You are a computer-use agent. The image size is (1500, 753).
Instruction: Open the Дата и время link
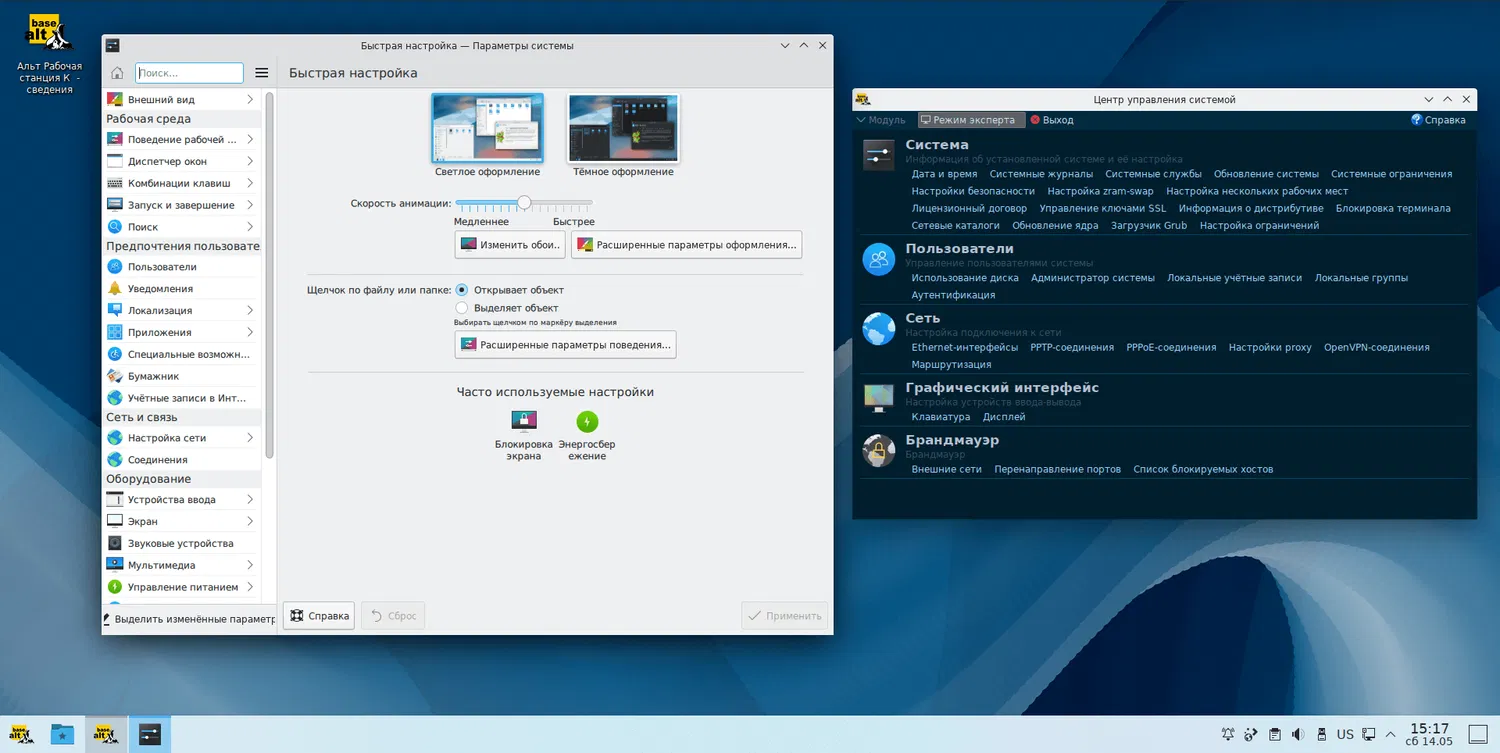(x=944, y=174)
